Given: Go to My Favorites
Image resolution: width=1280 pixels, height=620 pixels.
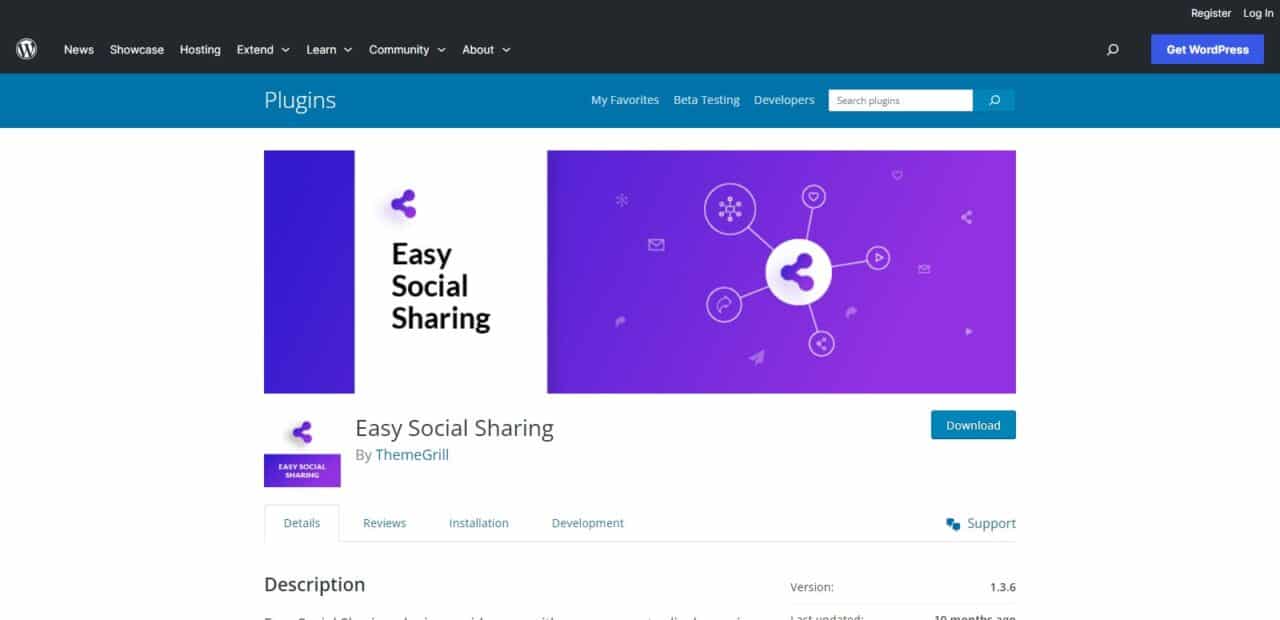Looking at the screenshot, I should click(x=625, y=100).
